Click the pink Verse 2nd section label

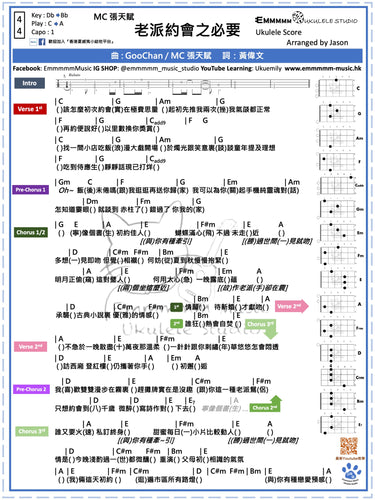[30, 347]
